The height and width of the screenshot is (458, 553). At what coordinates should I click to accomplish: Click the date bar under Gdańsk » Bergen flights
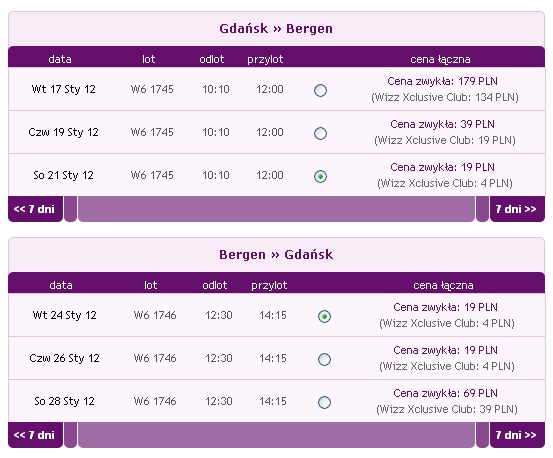pyautogui.click(x=276, y=209)
